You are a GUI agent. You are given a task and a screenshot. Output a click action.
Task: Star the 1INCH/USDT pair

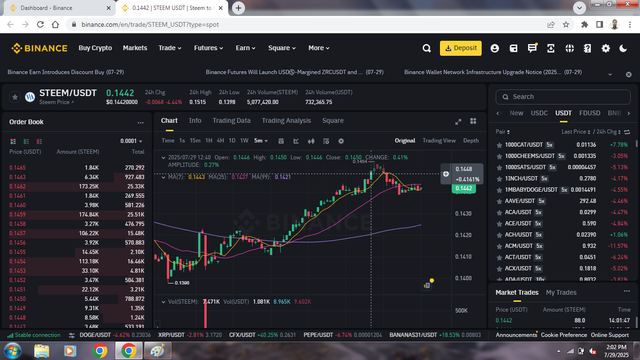[x=499, y=179]
